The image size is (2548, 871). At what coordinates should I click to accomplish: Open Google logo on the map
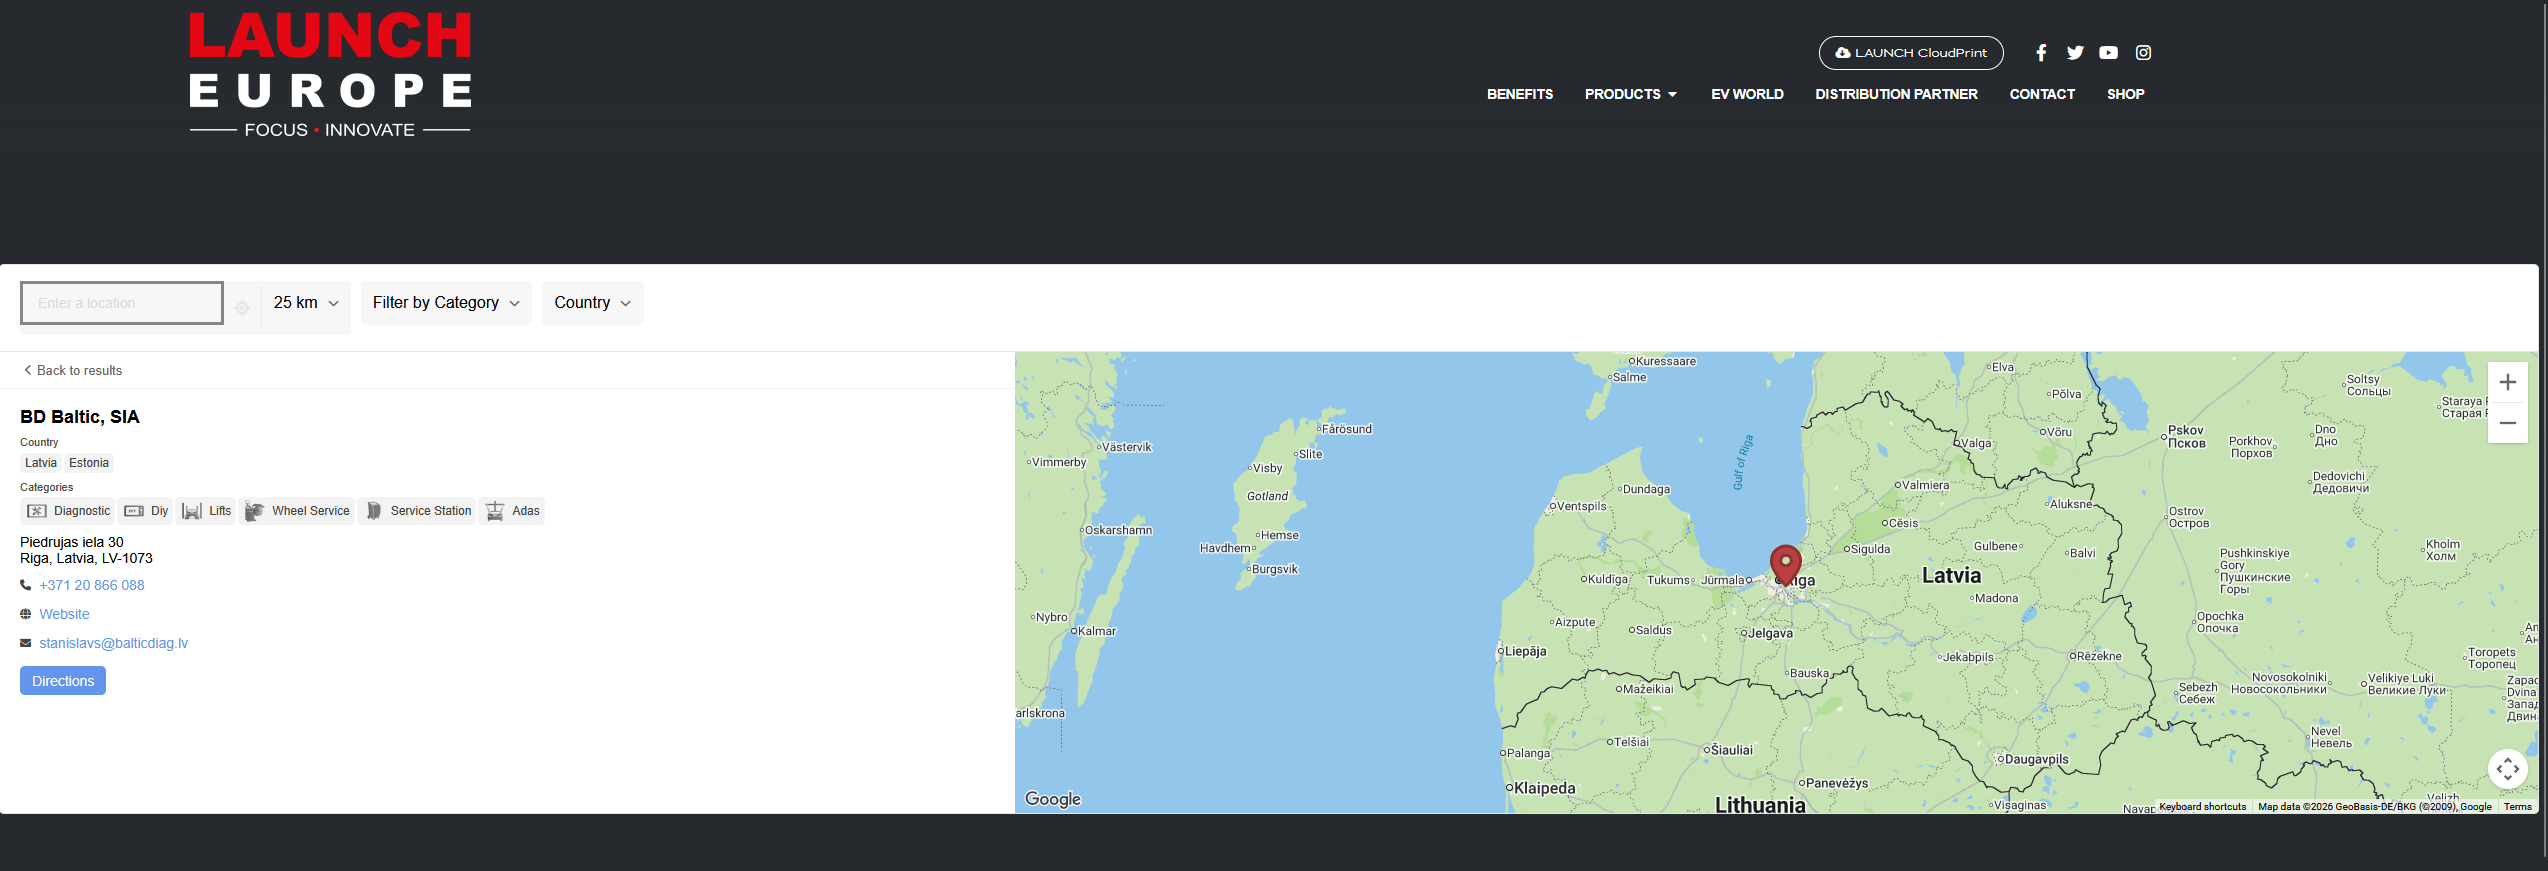click(1053, 799)
